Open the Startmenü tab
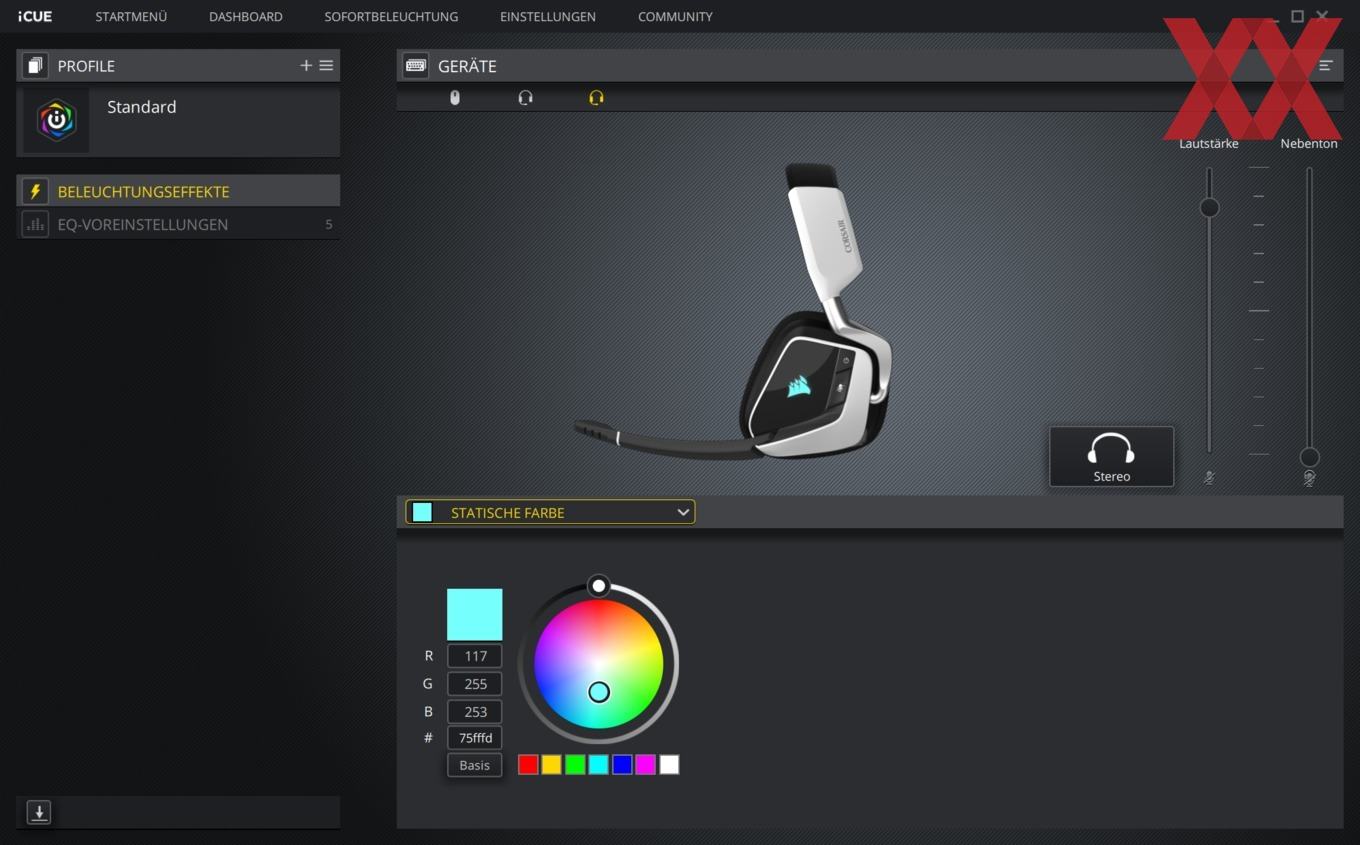Image resolution: width=1360 pixels, height=845 pixels. point(131,17)
